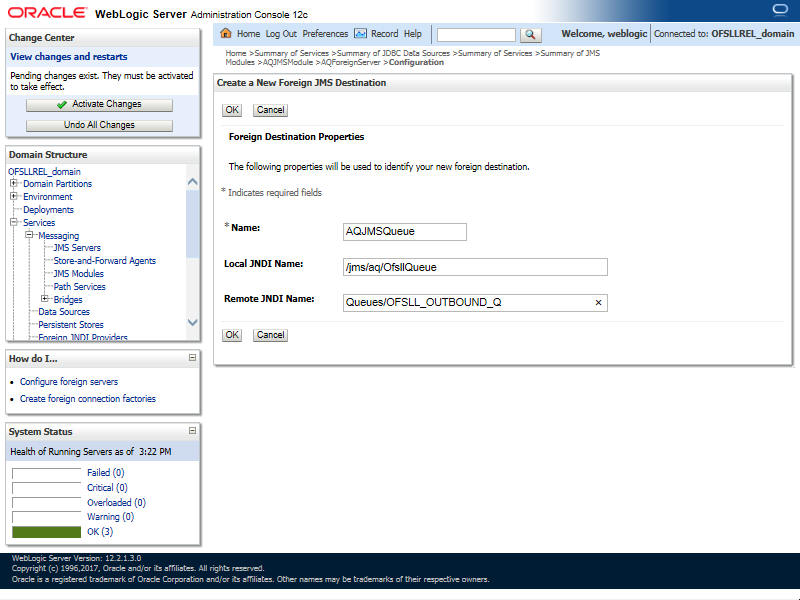The height and width of the screenshot is (600, 800).
Task: Click the Name field with AQJMSQueue
Action: (405, 232)
